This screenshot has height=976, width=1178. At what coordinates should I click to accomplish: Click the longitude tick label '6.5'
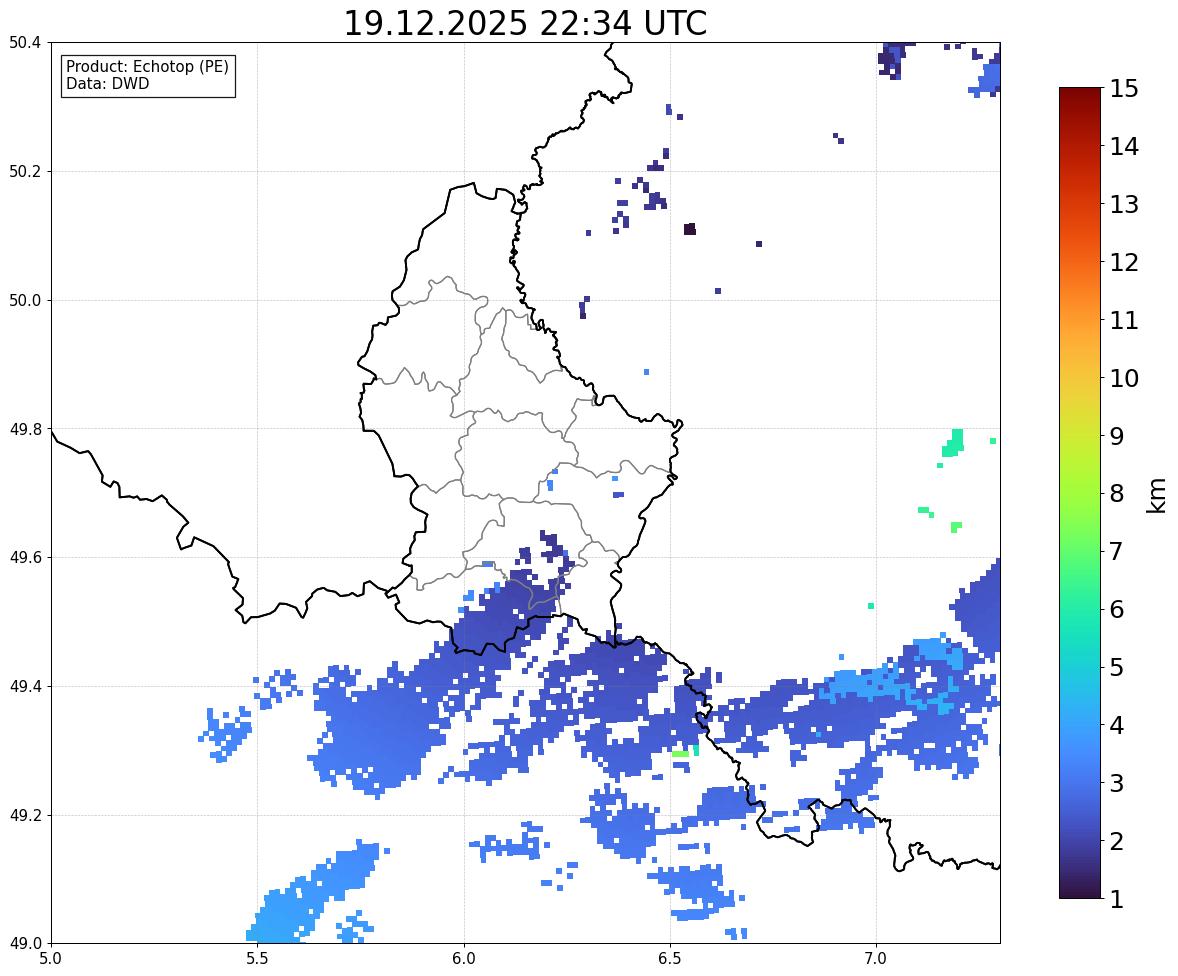670,959
